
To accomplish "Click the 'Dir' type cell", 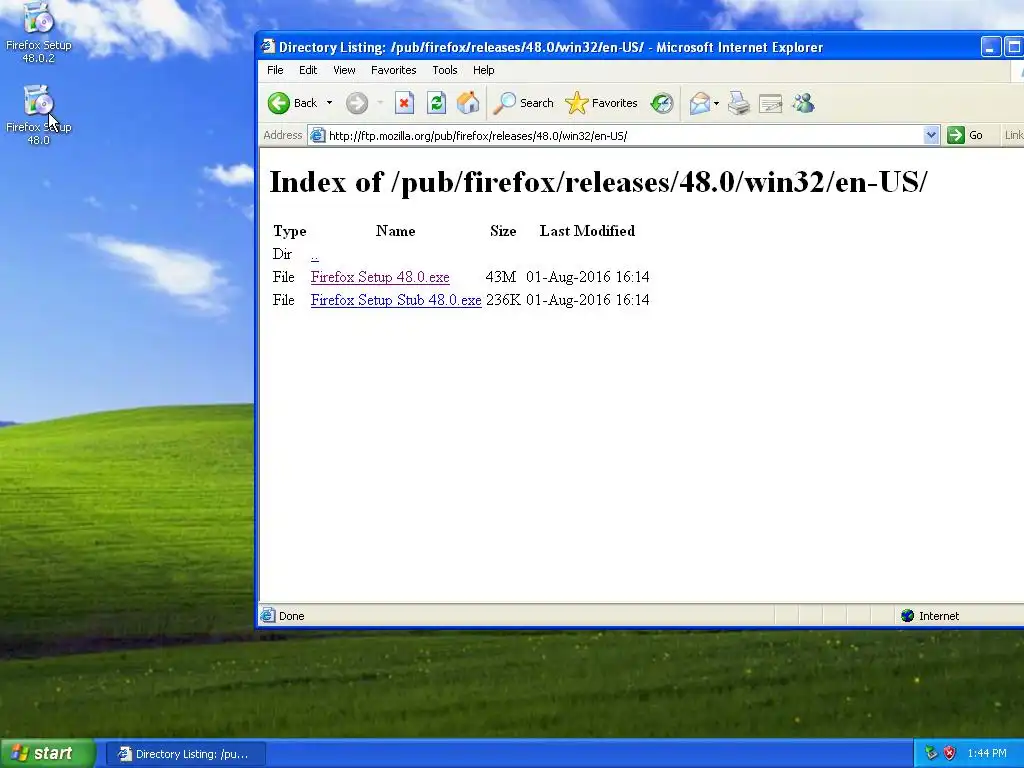I will [x=282, y=254].
